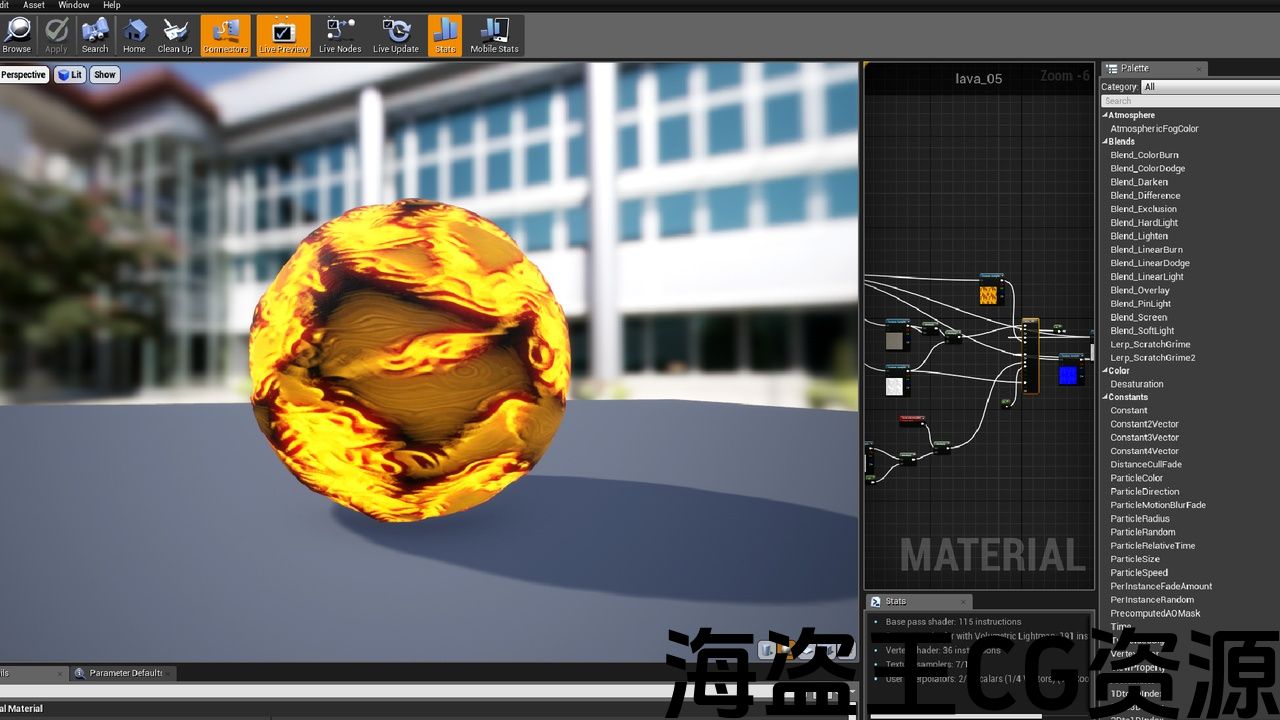Switch to the Parameter Defaults tab
Screen dimensions: 1280x720
(x=125, y=673)
